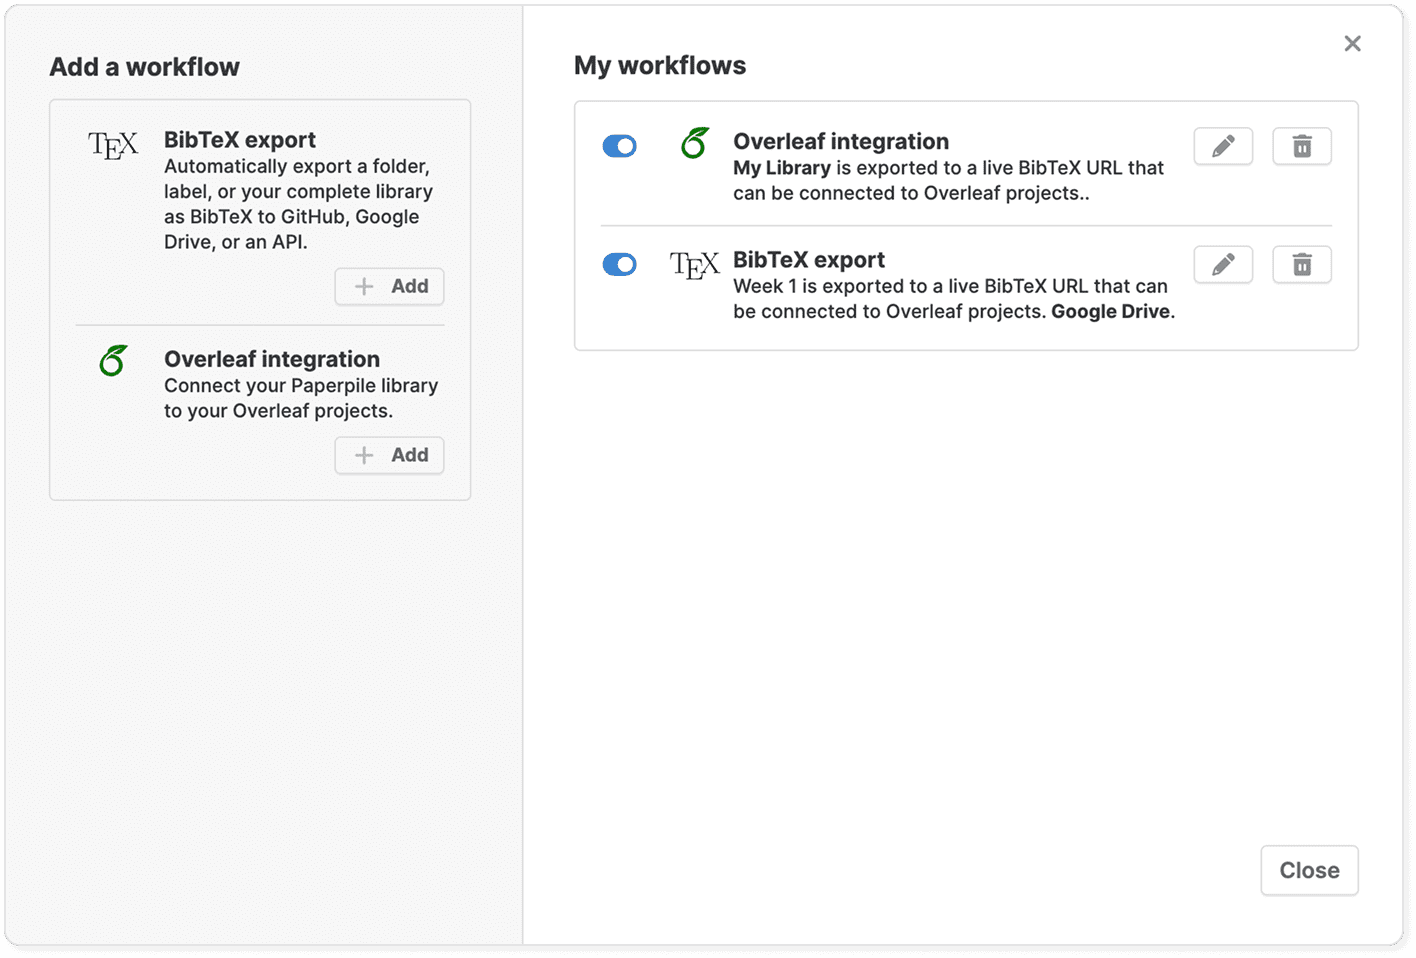The image size is (1416, 958).
Task: Disable the Overleaf integration workflow toggle
Action: coord(619,147)
